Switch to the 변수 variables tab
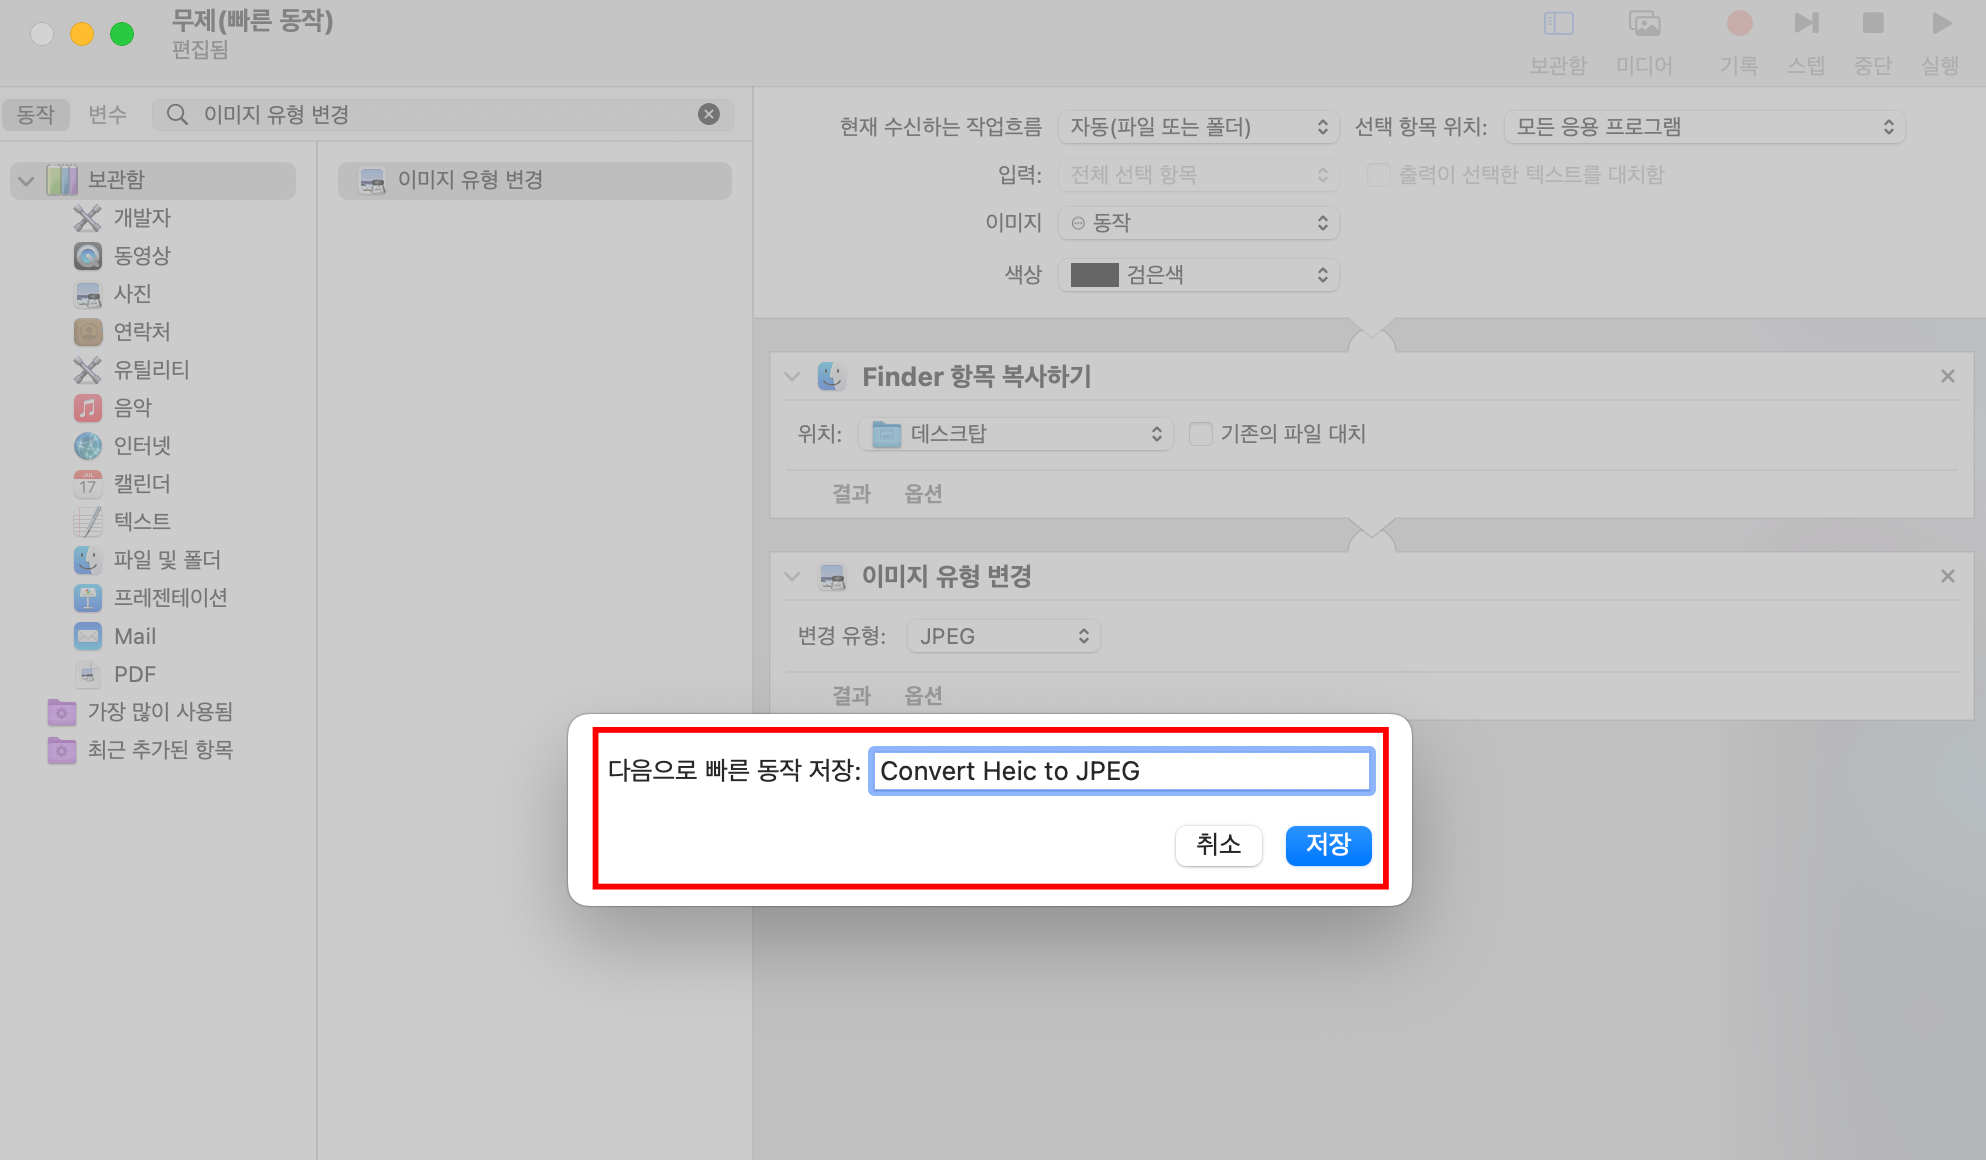This screenshot has height=1160, width=1986. (107, 114)
